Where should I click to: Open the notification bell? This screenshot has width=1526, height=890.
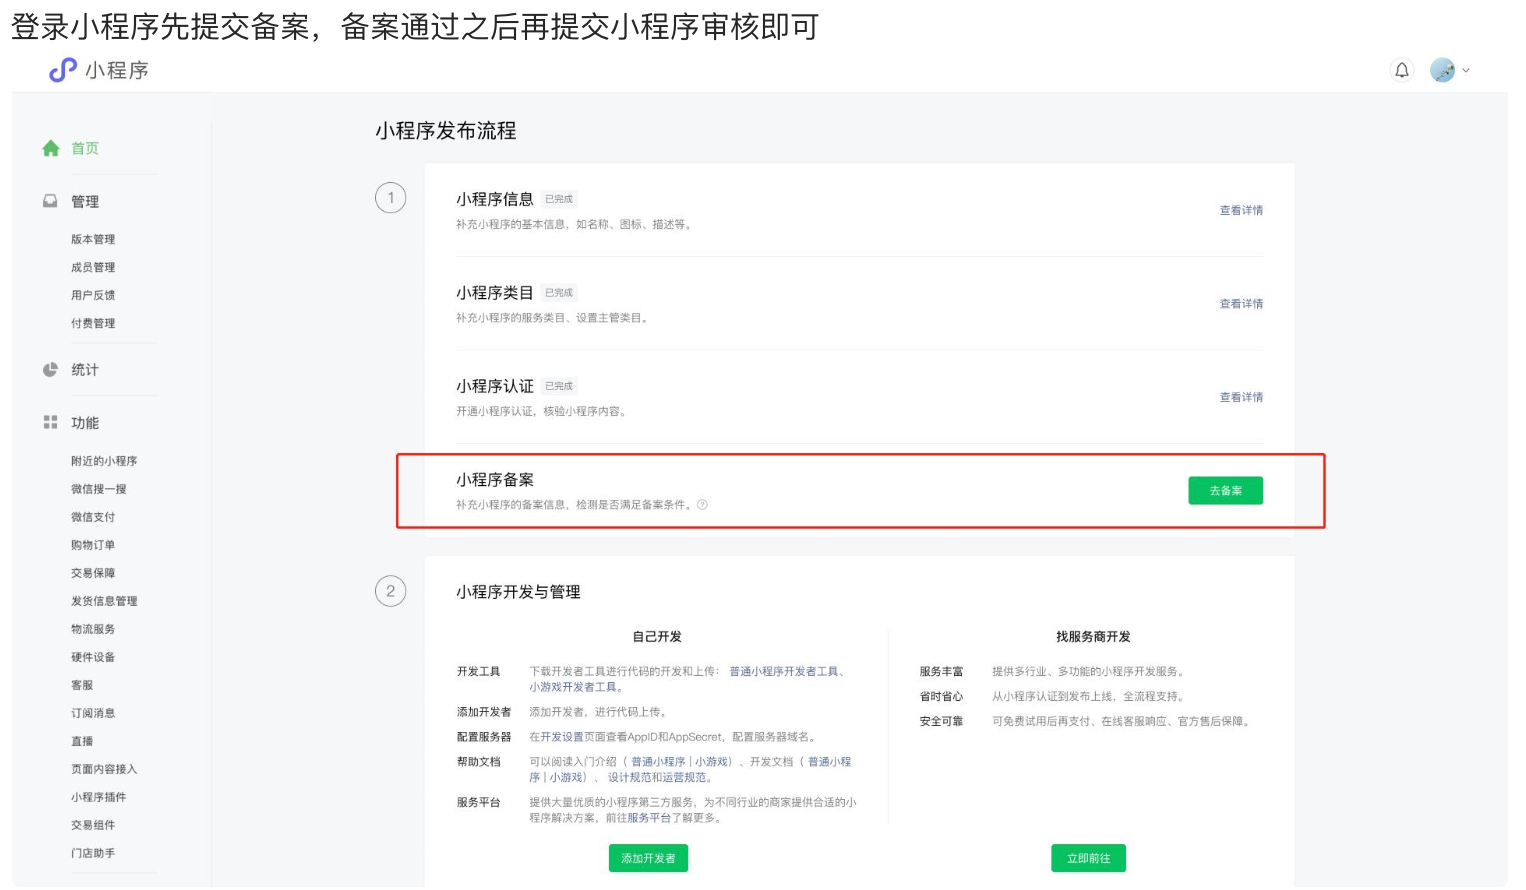1402,70
